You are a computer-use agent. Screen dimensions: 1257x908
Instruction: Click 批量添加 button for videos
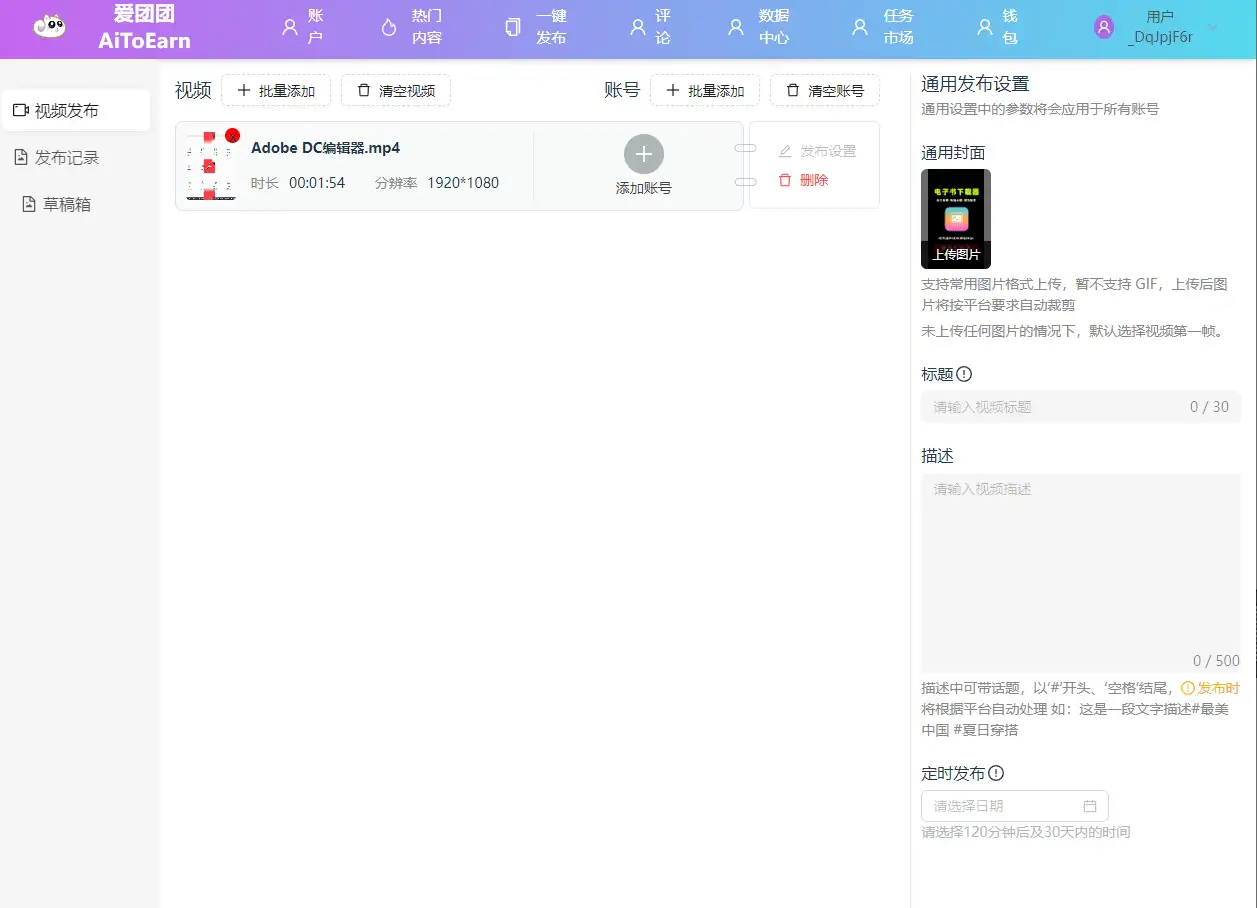pos(276,91)
